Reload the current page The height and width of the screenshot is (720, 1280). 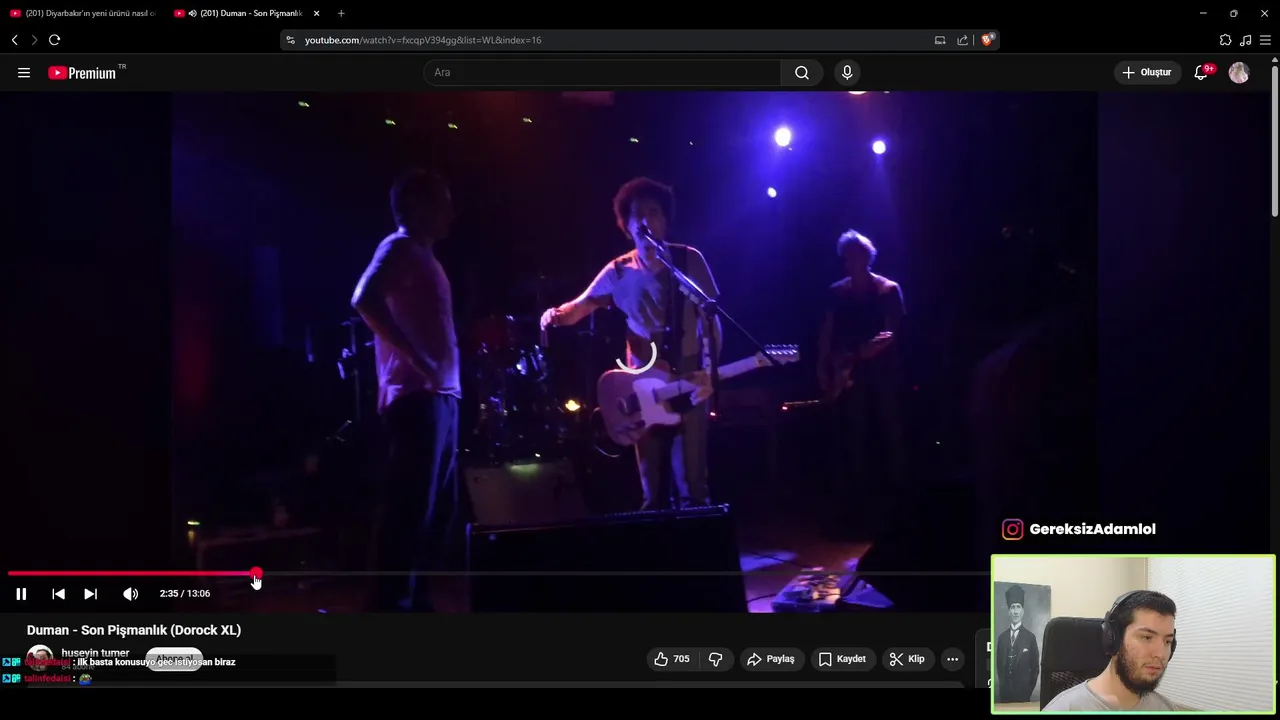pos(54,40)
